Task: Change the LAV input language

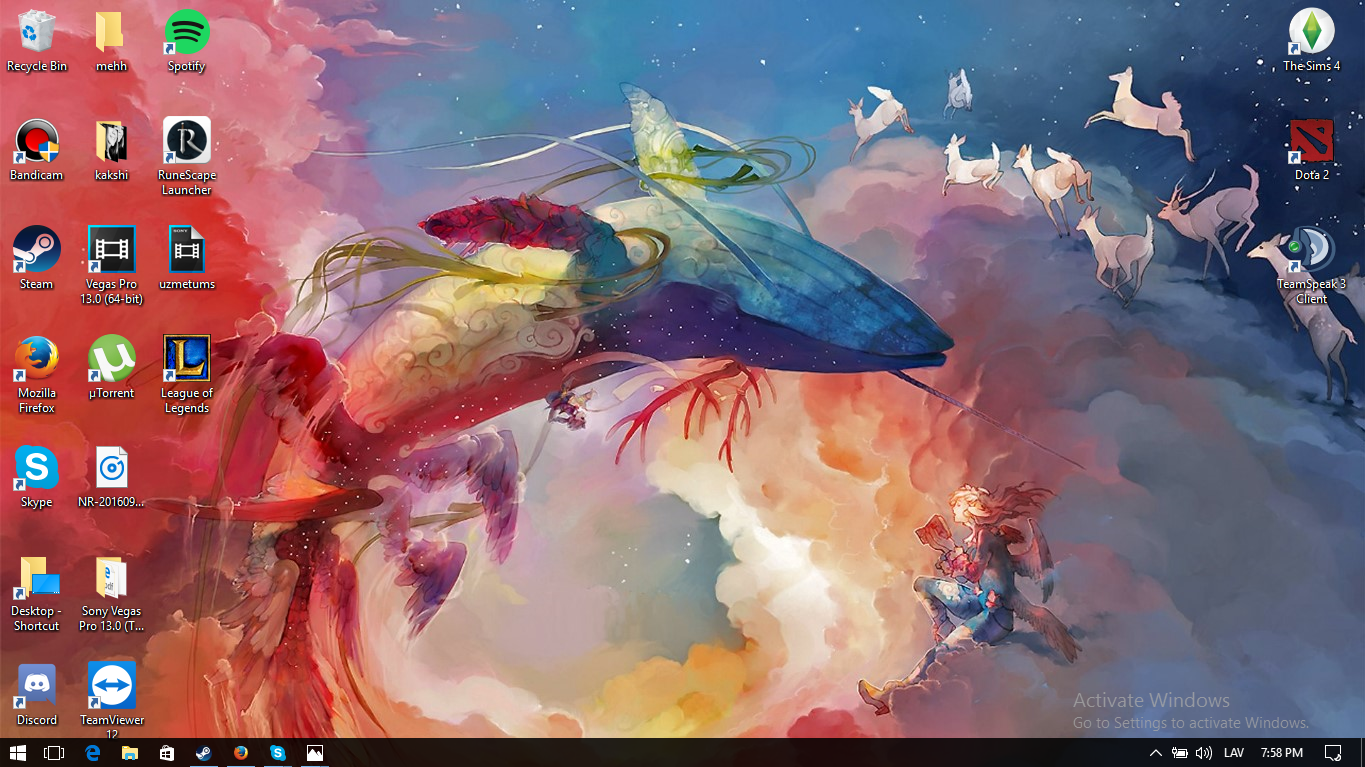Action: coord(1234,752)
